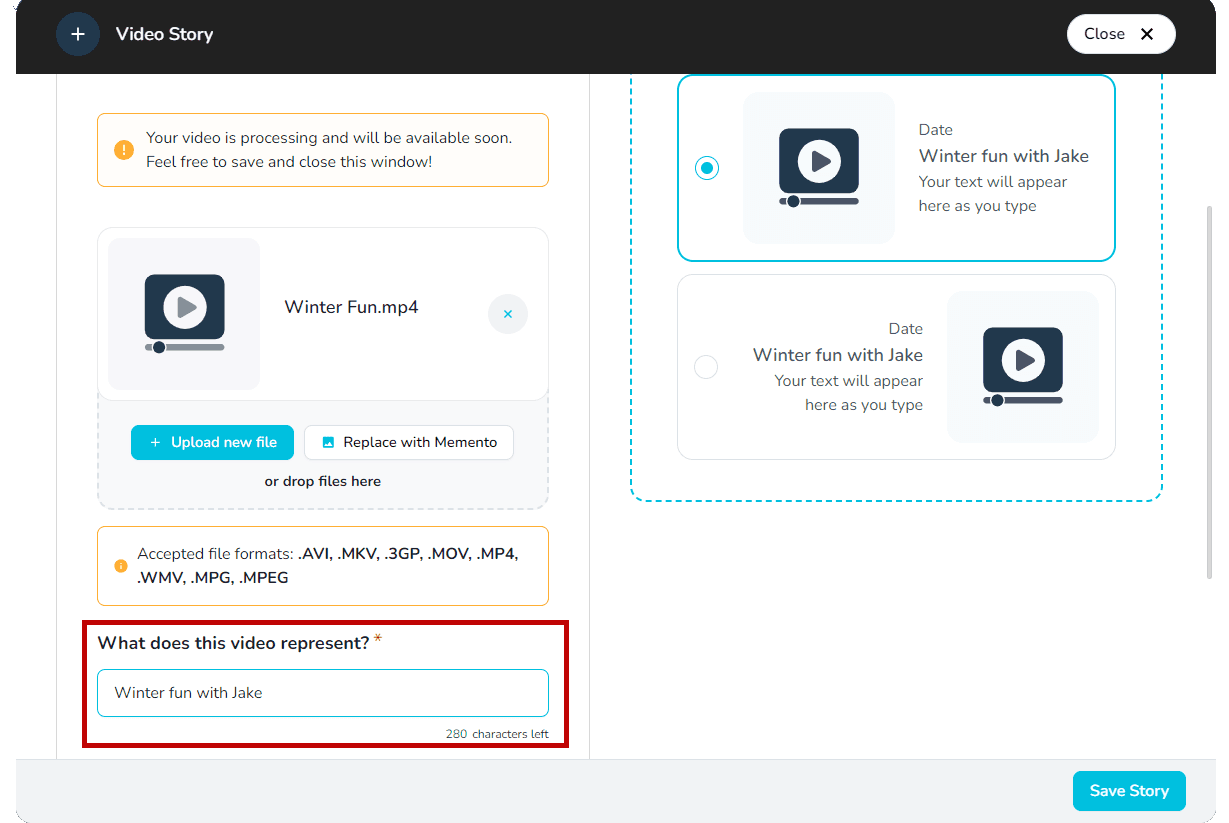Viewport: 1229px width, 823px height.
Task: Select the image-right layout radio button
Action: (x=706, y=367)
